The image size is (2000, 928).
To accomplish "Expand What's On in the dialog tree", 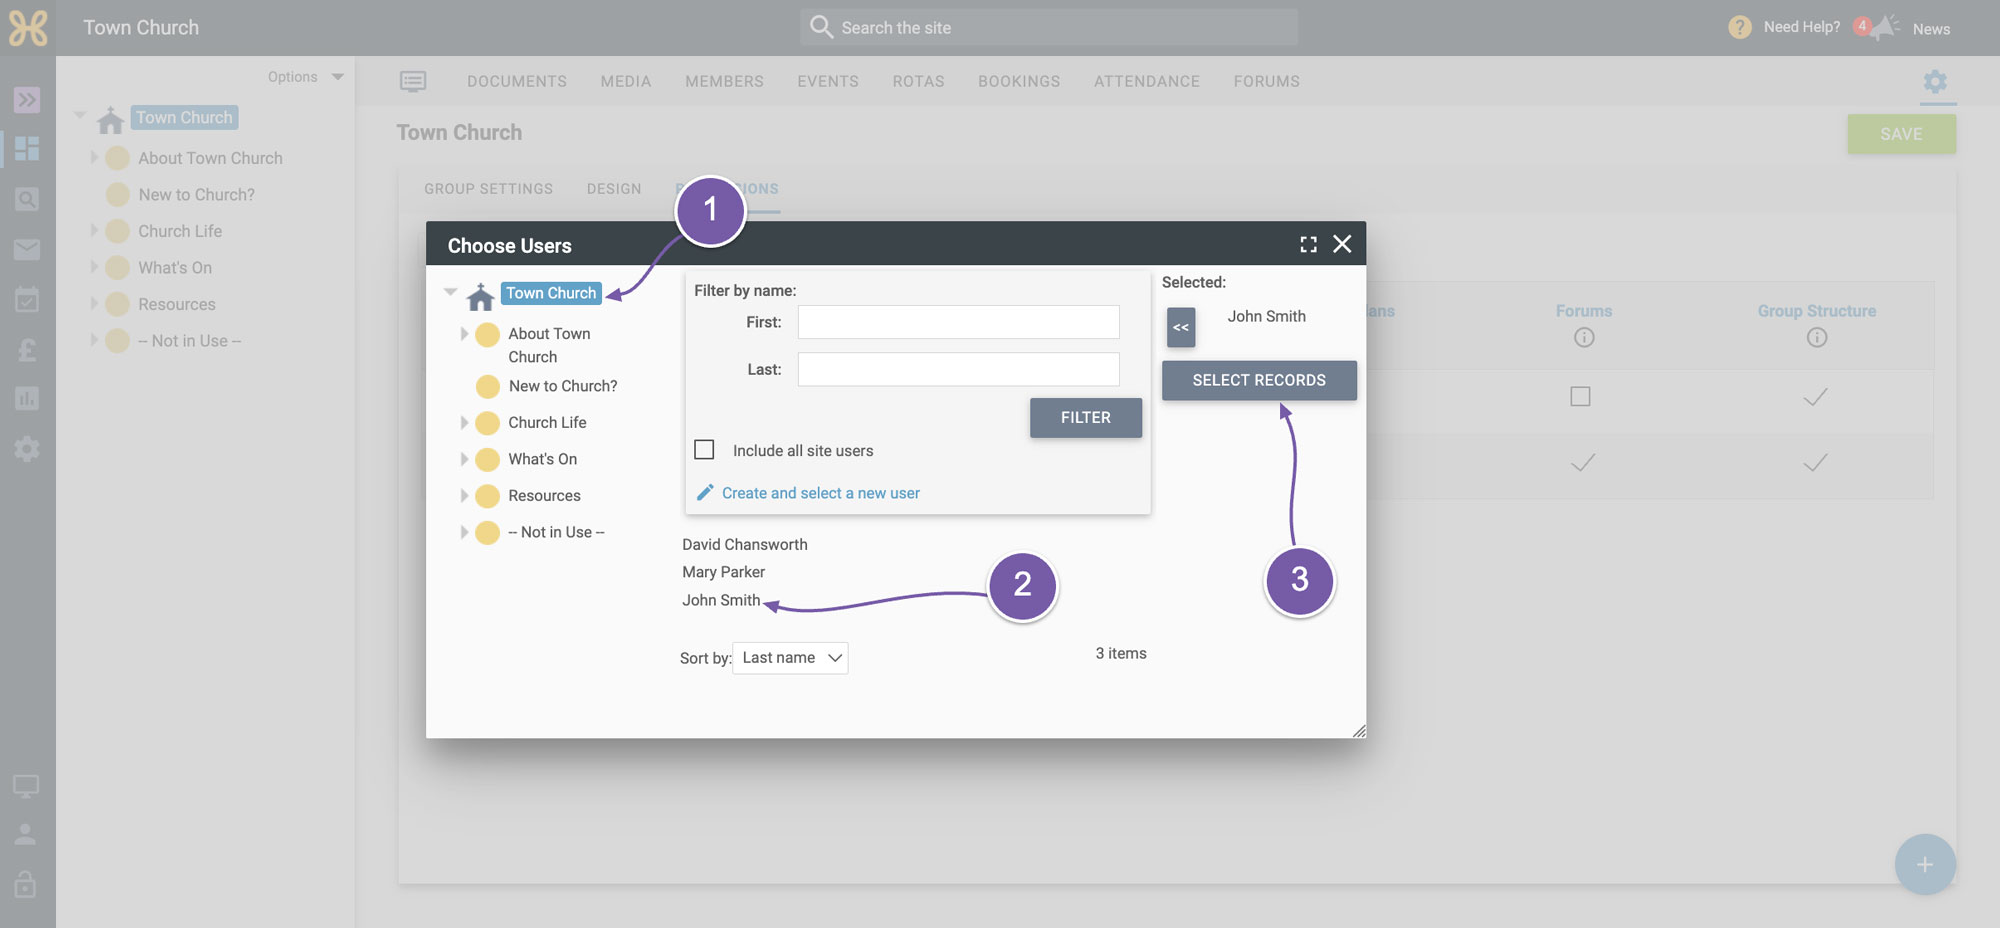I will pyautogui.click(x=464, y=459).
